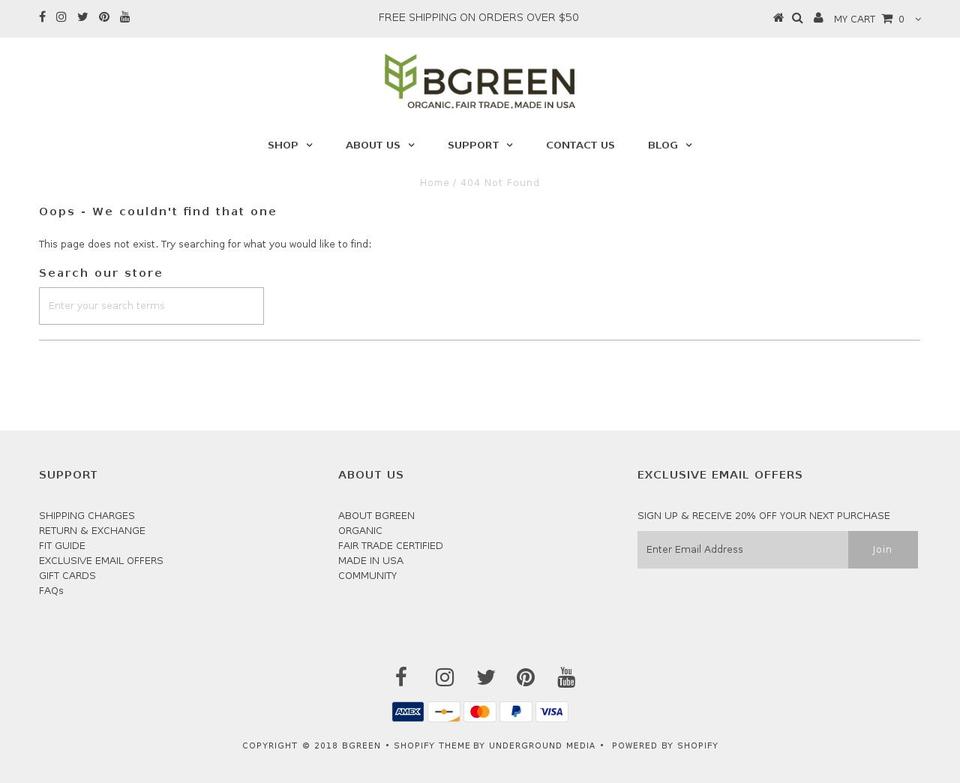
Task: Open Community footer link
Action: coord(367,575)
